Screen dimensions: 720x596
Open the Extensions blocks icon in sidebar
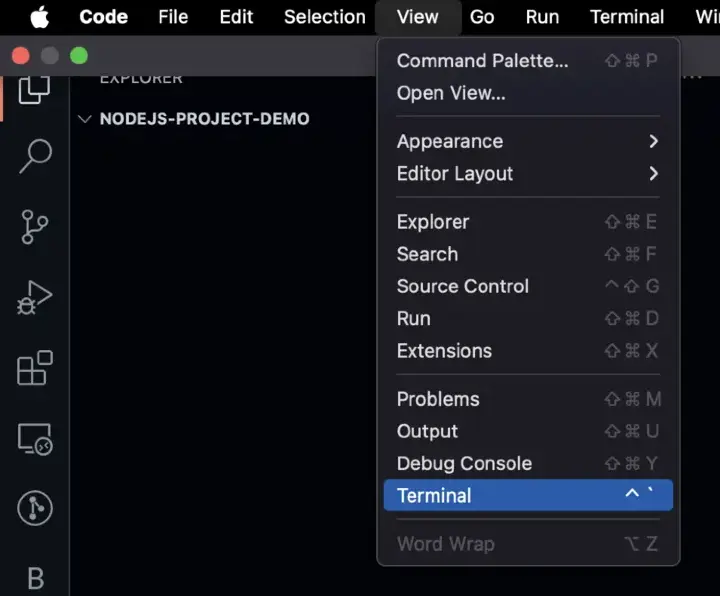pyautogui.click(x=35, y=368)
